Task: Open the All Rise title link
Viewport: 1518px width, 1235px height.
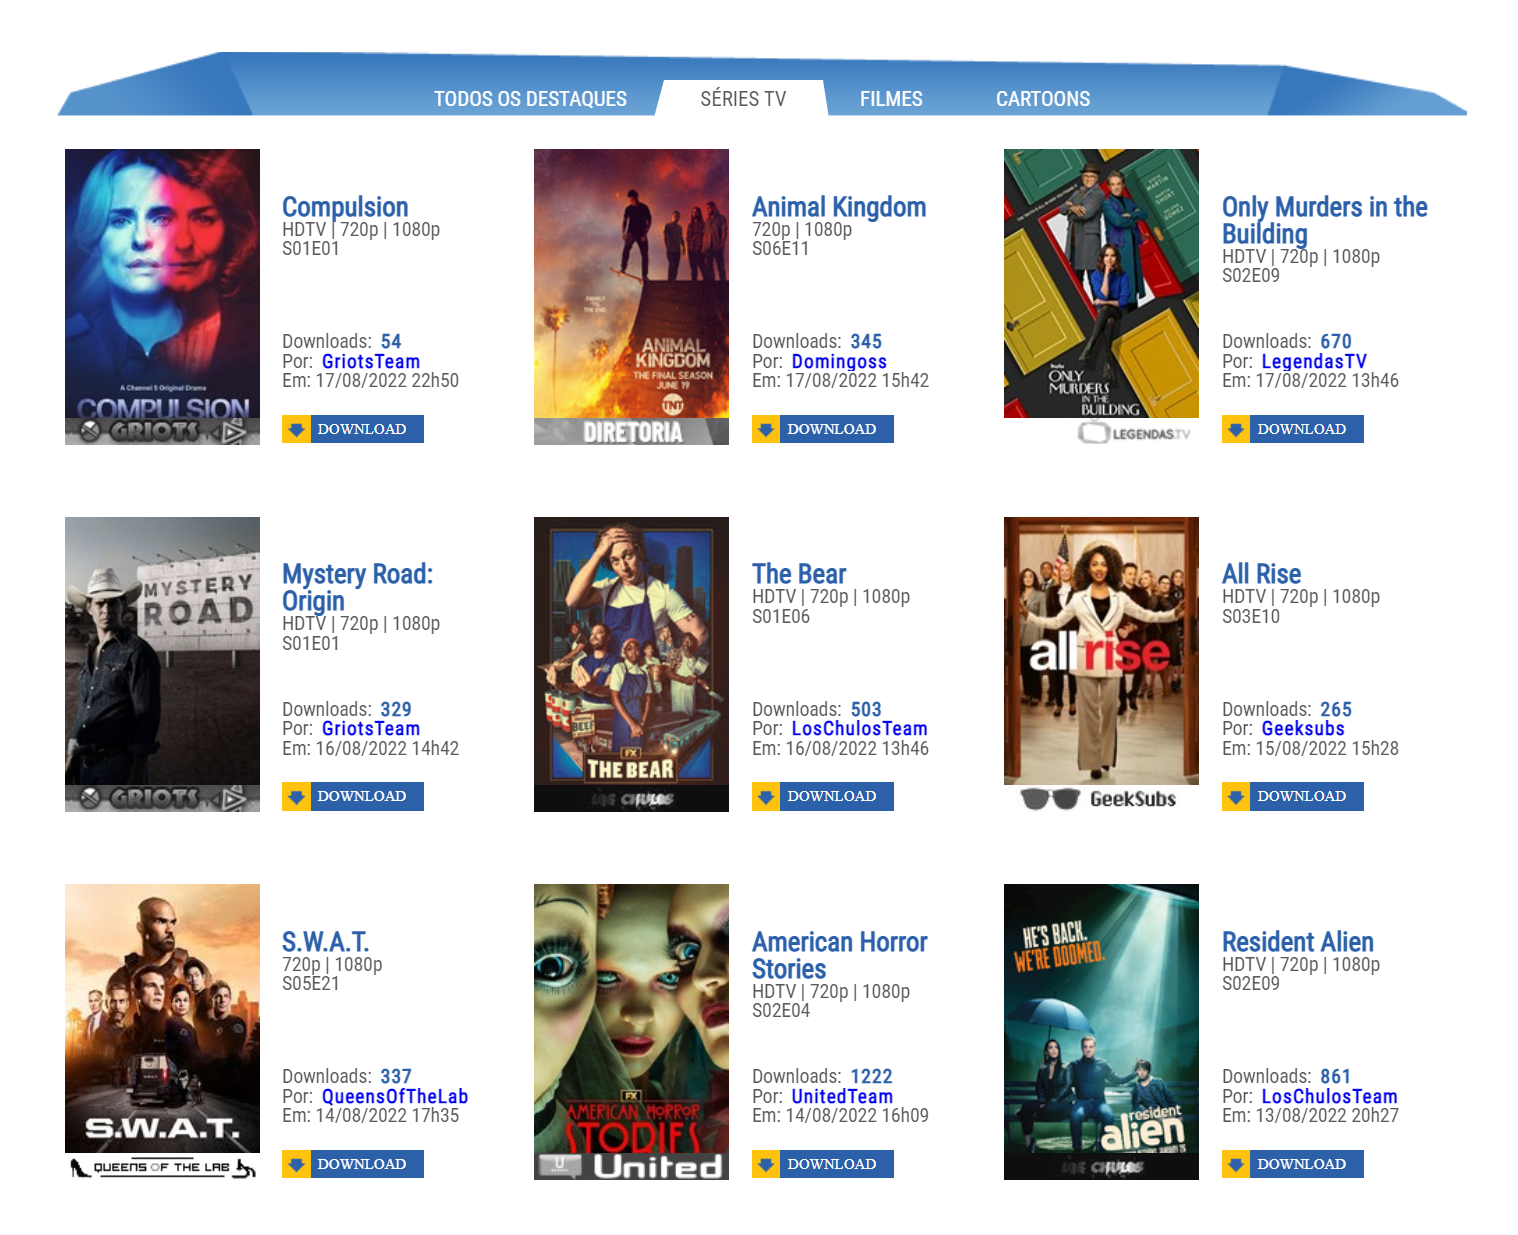Action: [1261, 574]
